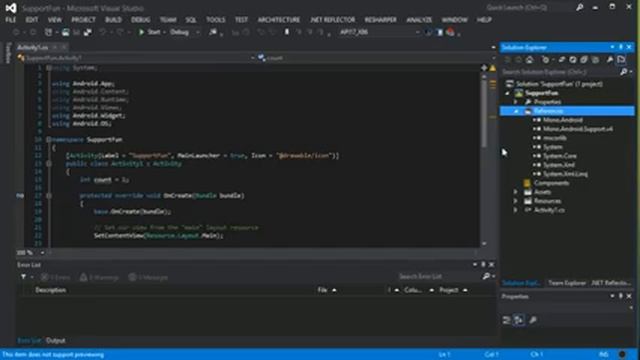Select the System.Xml.Linq reference

coord(565,174)
